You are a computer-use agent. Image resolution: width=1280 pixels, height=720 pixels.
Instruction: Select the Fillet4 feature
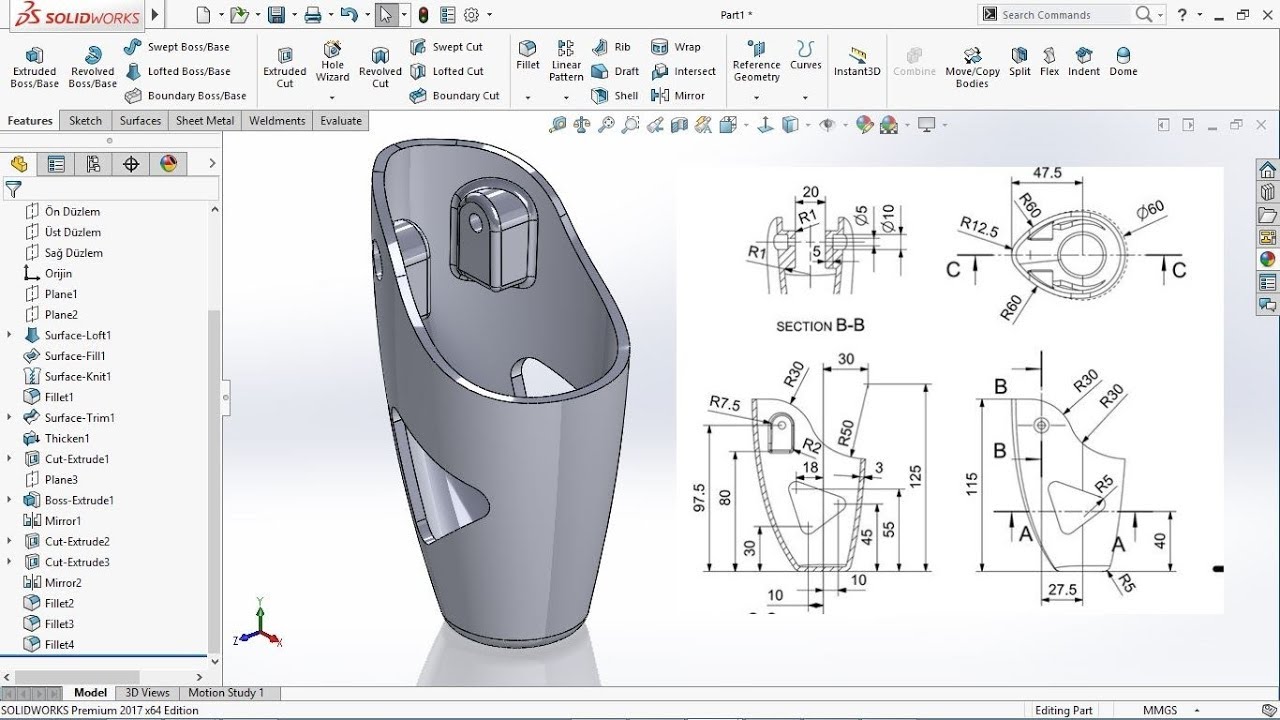(59, 645)
